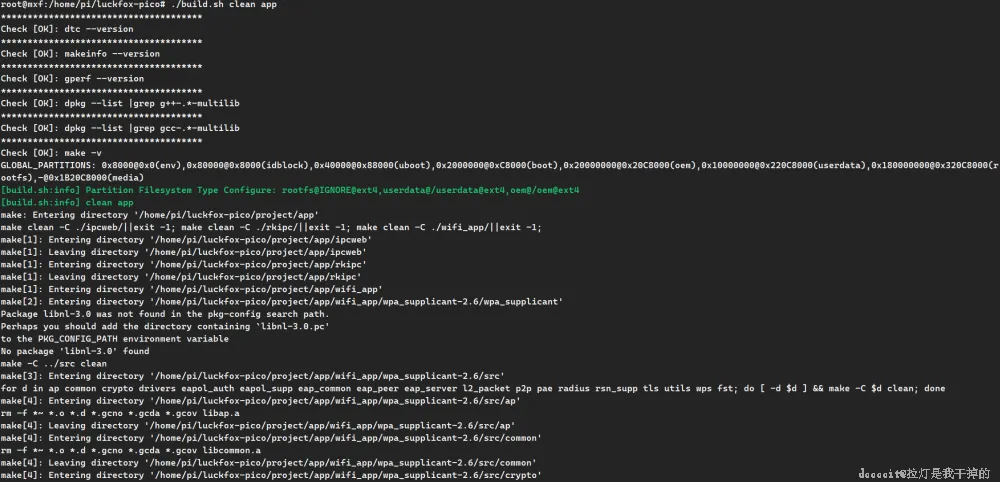This screenshot has height=482, width=1000.
Task: Click 'to the PKG_CONFIG_PATH environment variable' line
Action: click(x=114, y=339)
